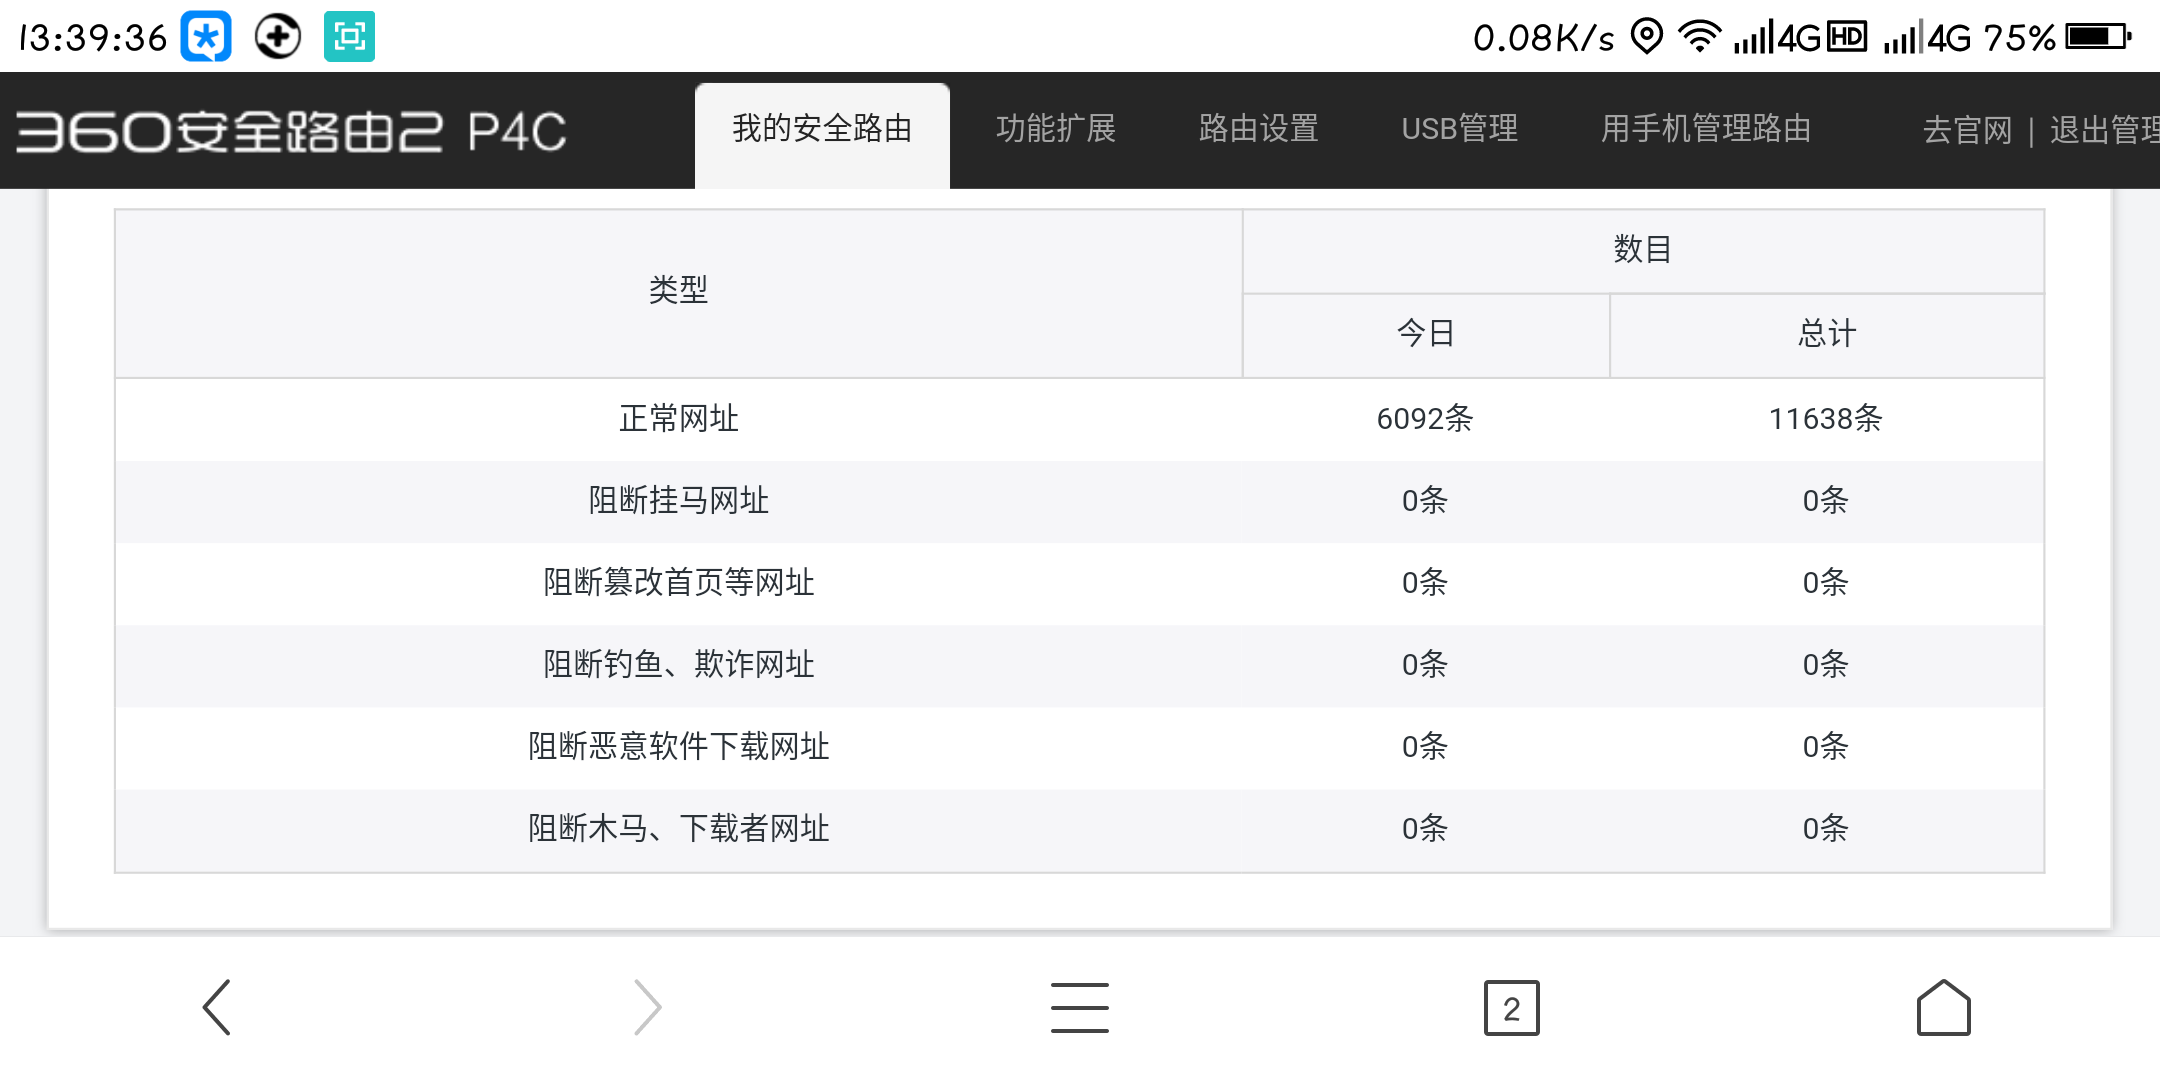
Task: Click total count for 阻断木马、下载者网址
Action: (1826, 828)
